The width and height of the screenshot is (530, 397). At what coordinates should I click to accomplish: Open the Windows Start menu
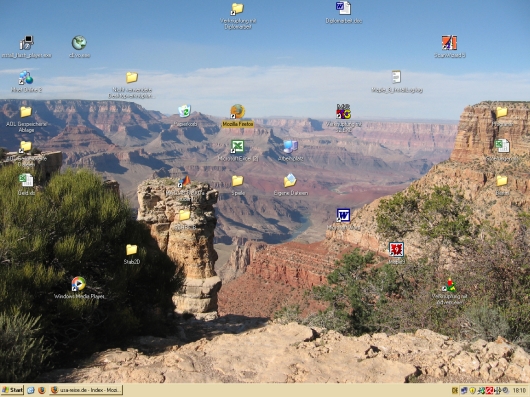12,390
